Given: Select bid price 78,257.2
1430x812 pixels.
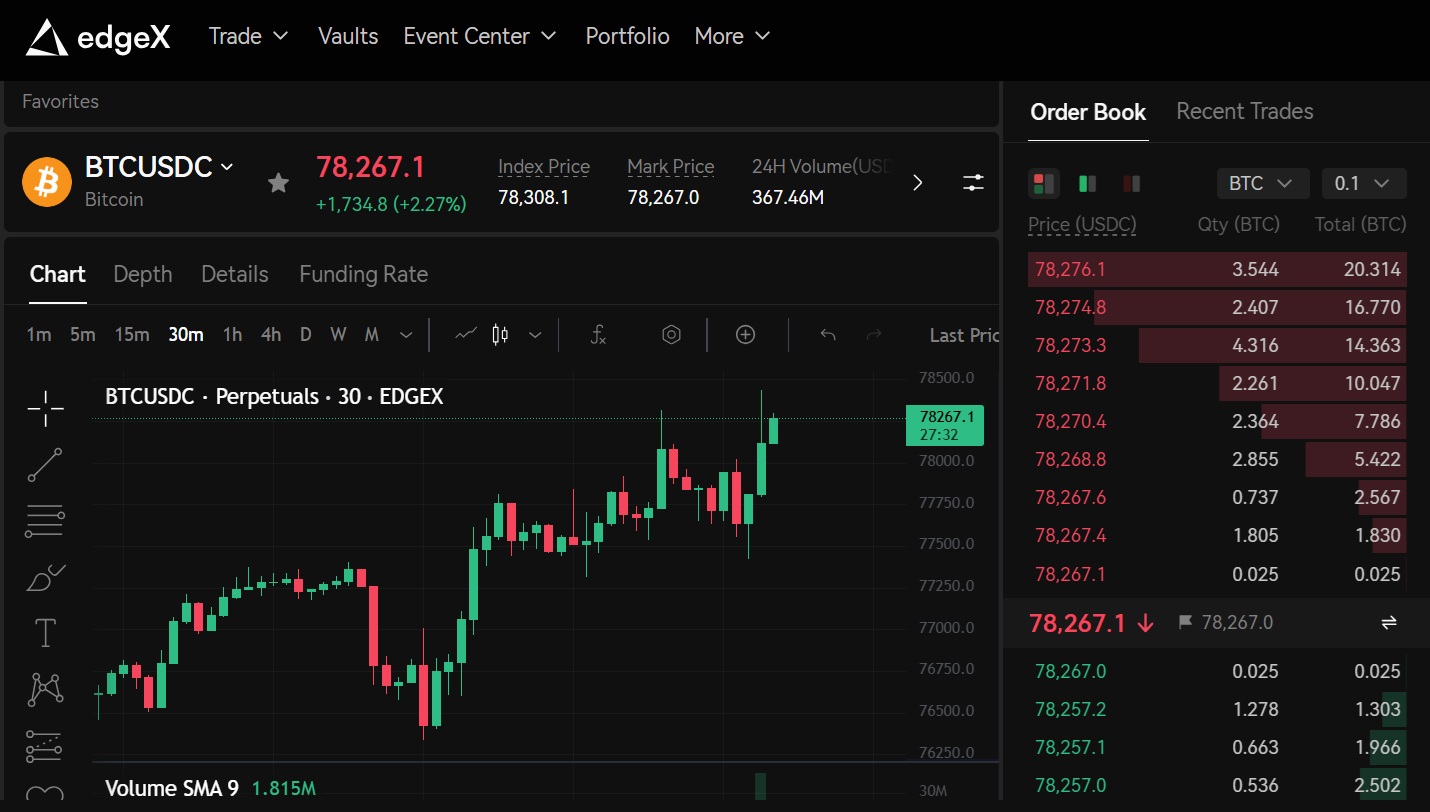Looking at the screenshot, I should 1070,709.
